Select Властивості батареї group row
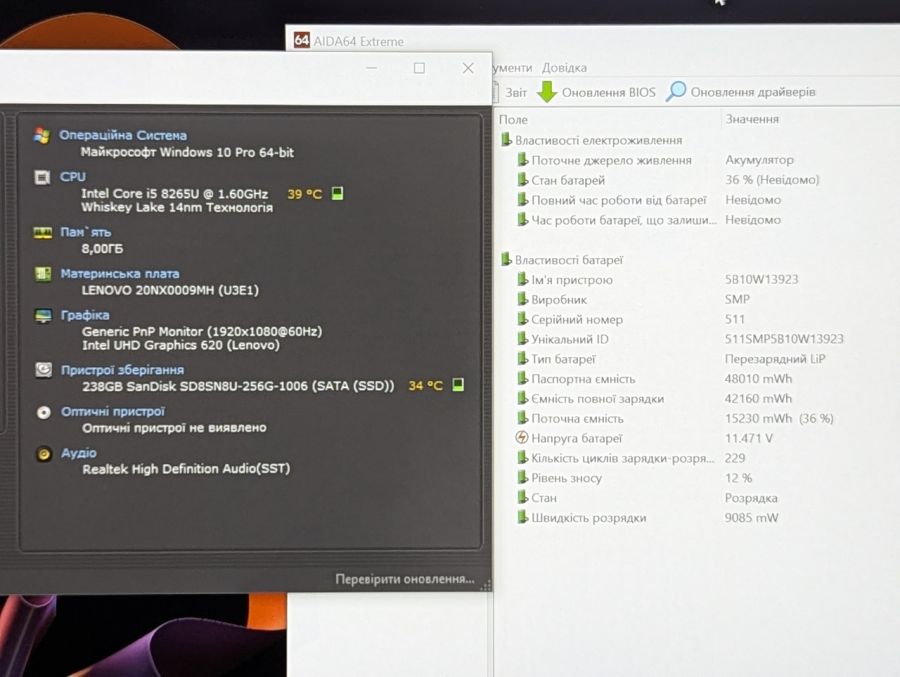Screen dimensions: 900x677 point(561,260)
